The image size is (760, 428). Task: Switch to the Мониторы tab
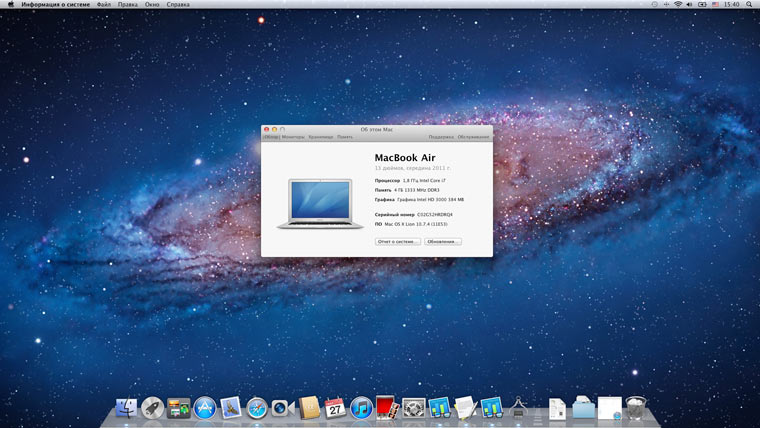point(293,137)
